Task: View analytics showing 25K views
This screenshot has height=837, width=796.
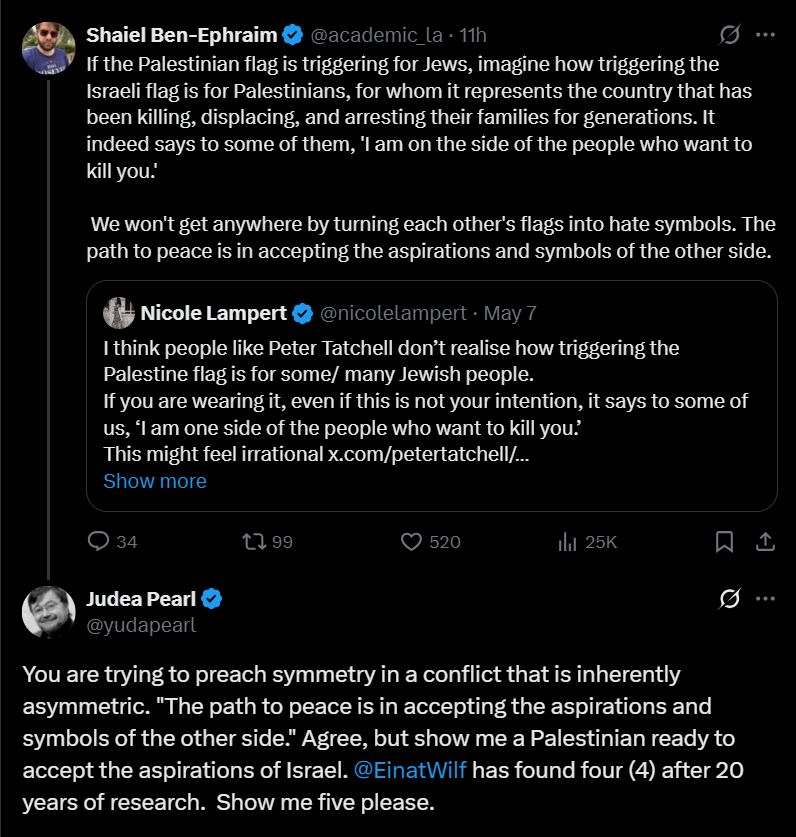Action: (568, 541)
